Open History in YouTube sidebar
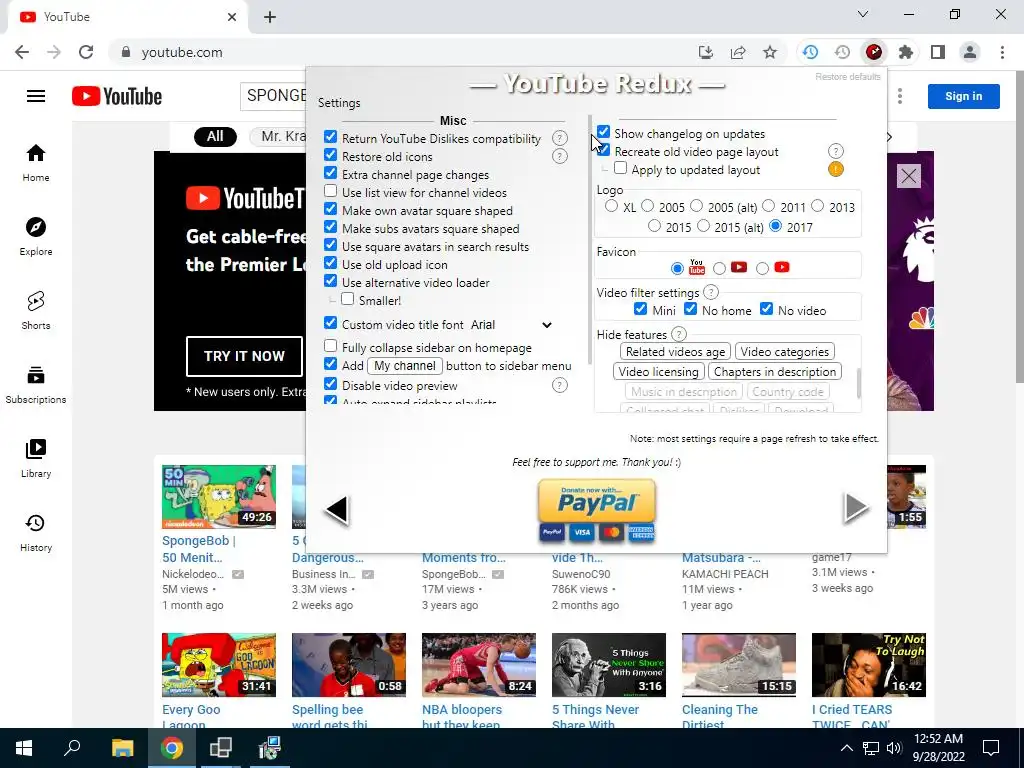The image size is (1024, 768). (36, 532)
